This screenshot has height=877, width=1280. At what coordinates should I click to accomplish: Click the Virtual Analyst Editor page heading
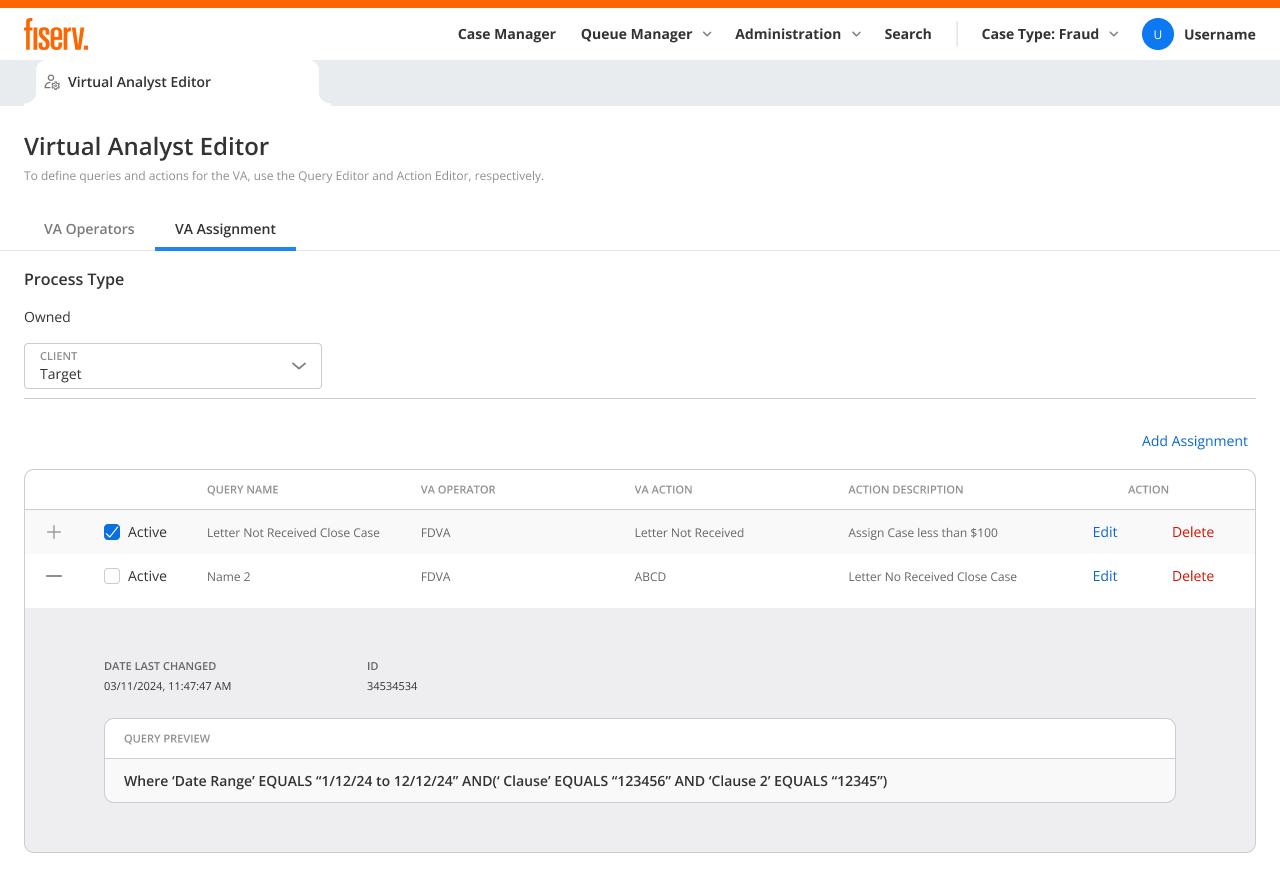(147, 146)
